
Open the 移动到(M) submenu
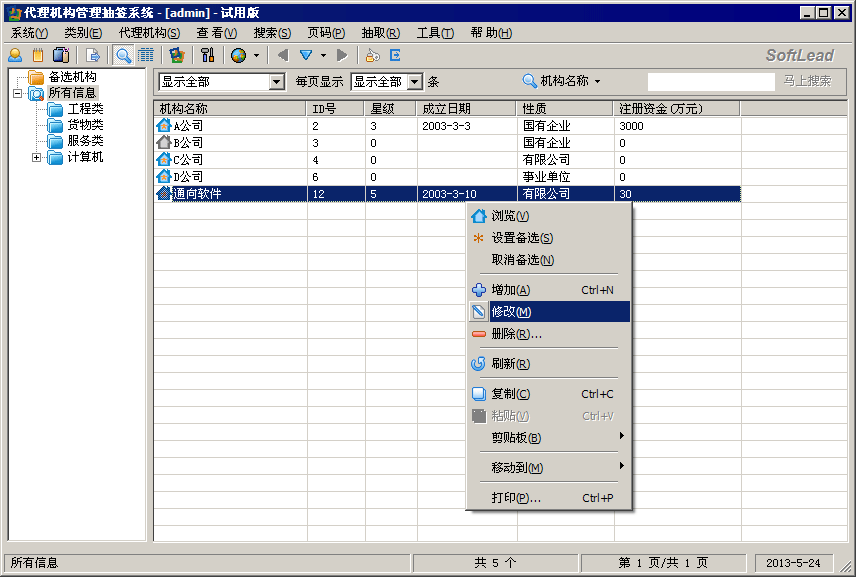click(549, 468)
